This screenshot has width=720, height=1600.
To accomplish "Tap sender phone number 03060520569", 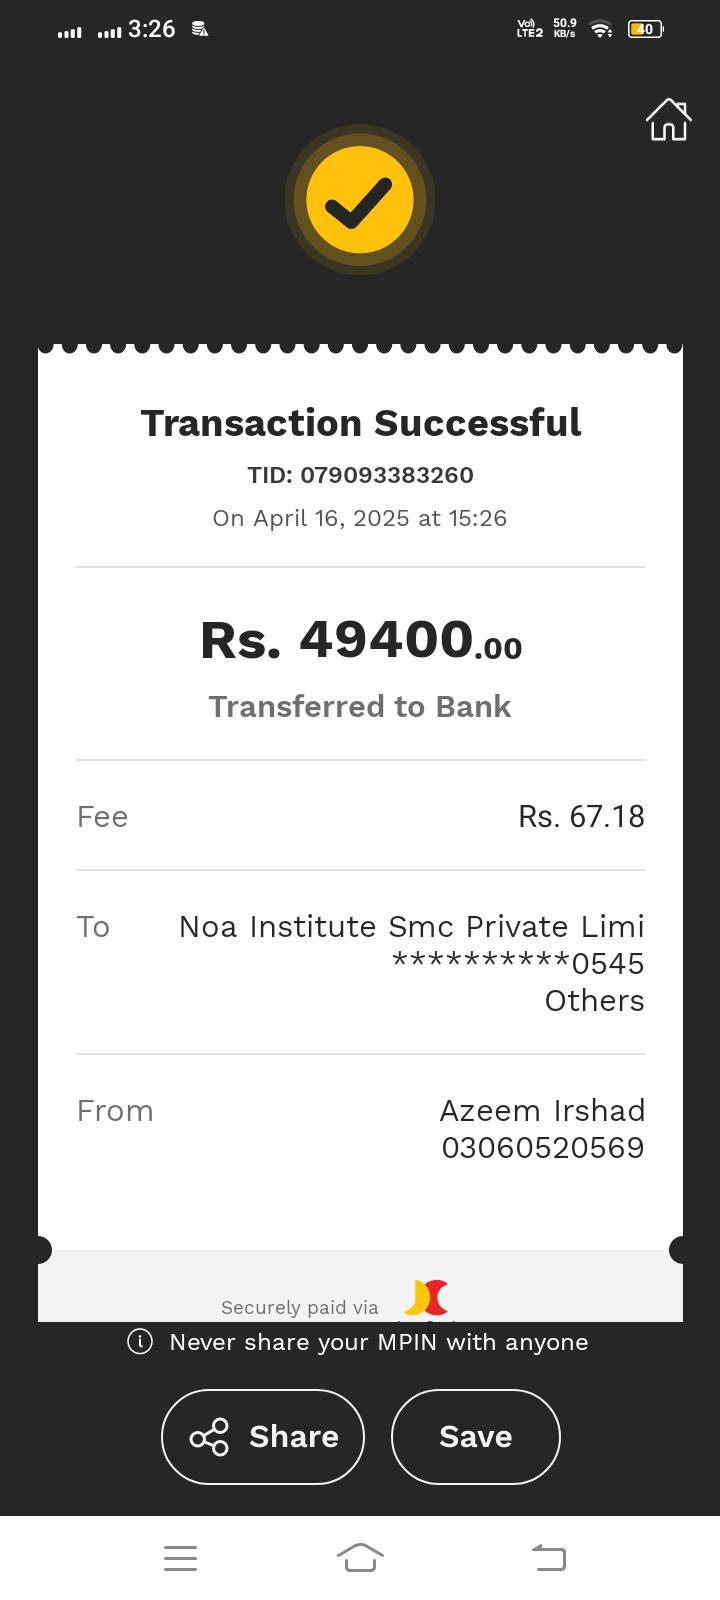I will coord(543,1148).
